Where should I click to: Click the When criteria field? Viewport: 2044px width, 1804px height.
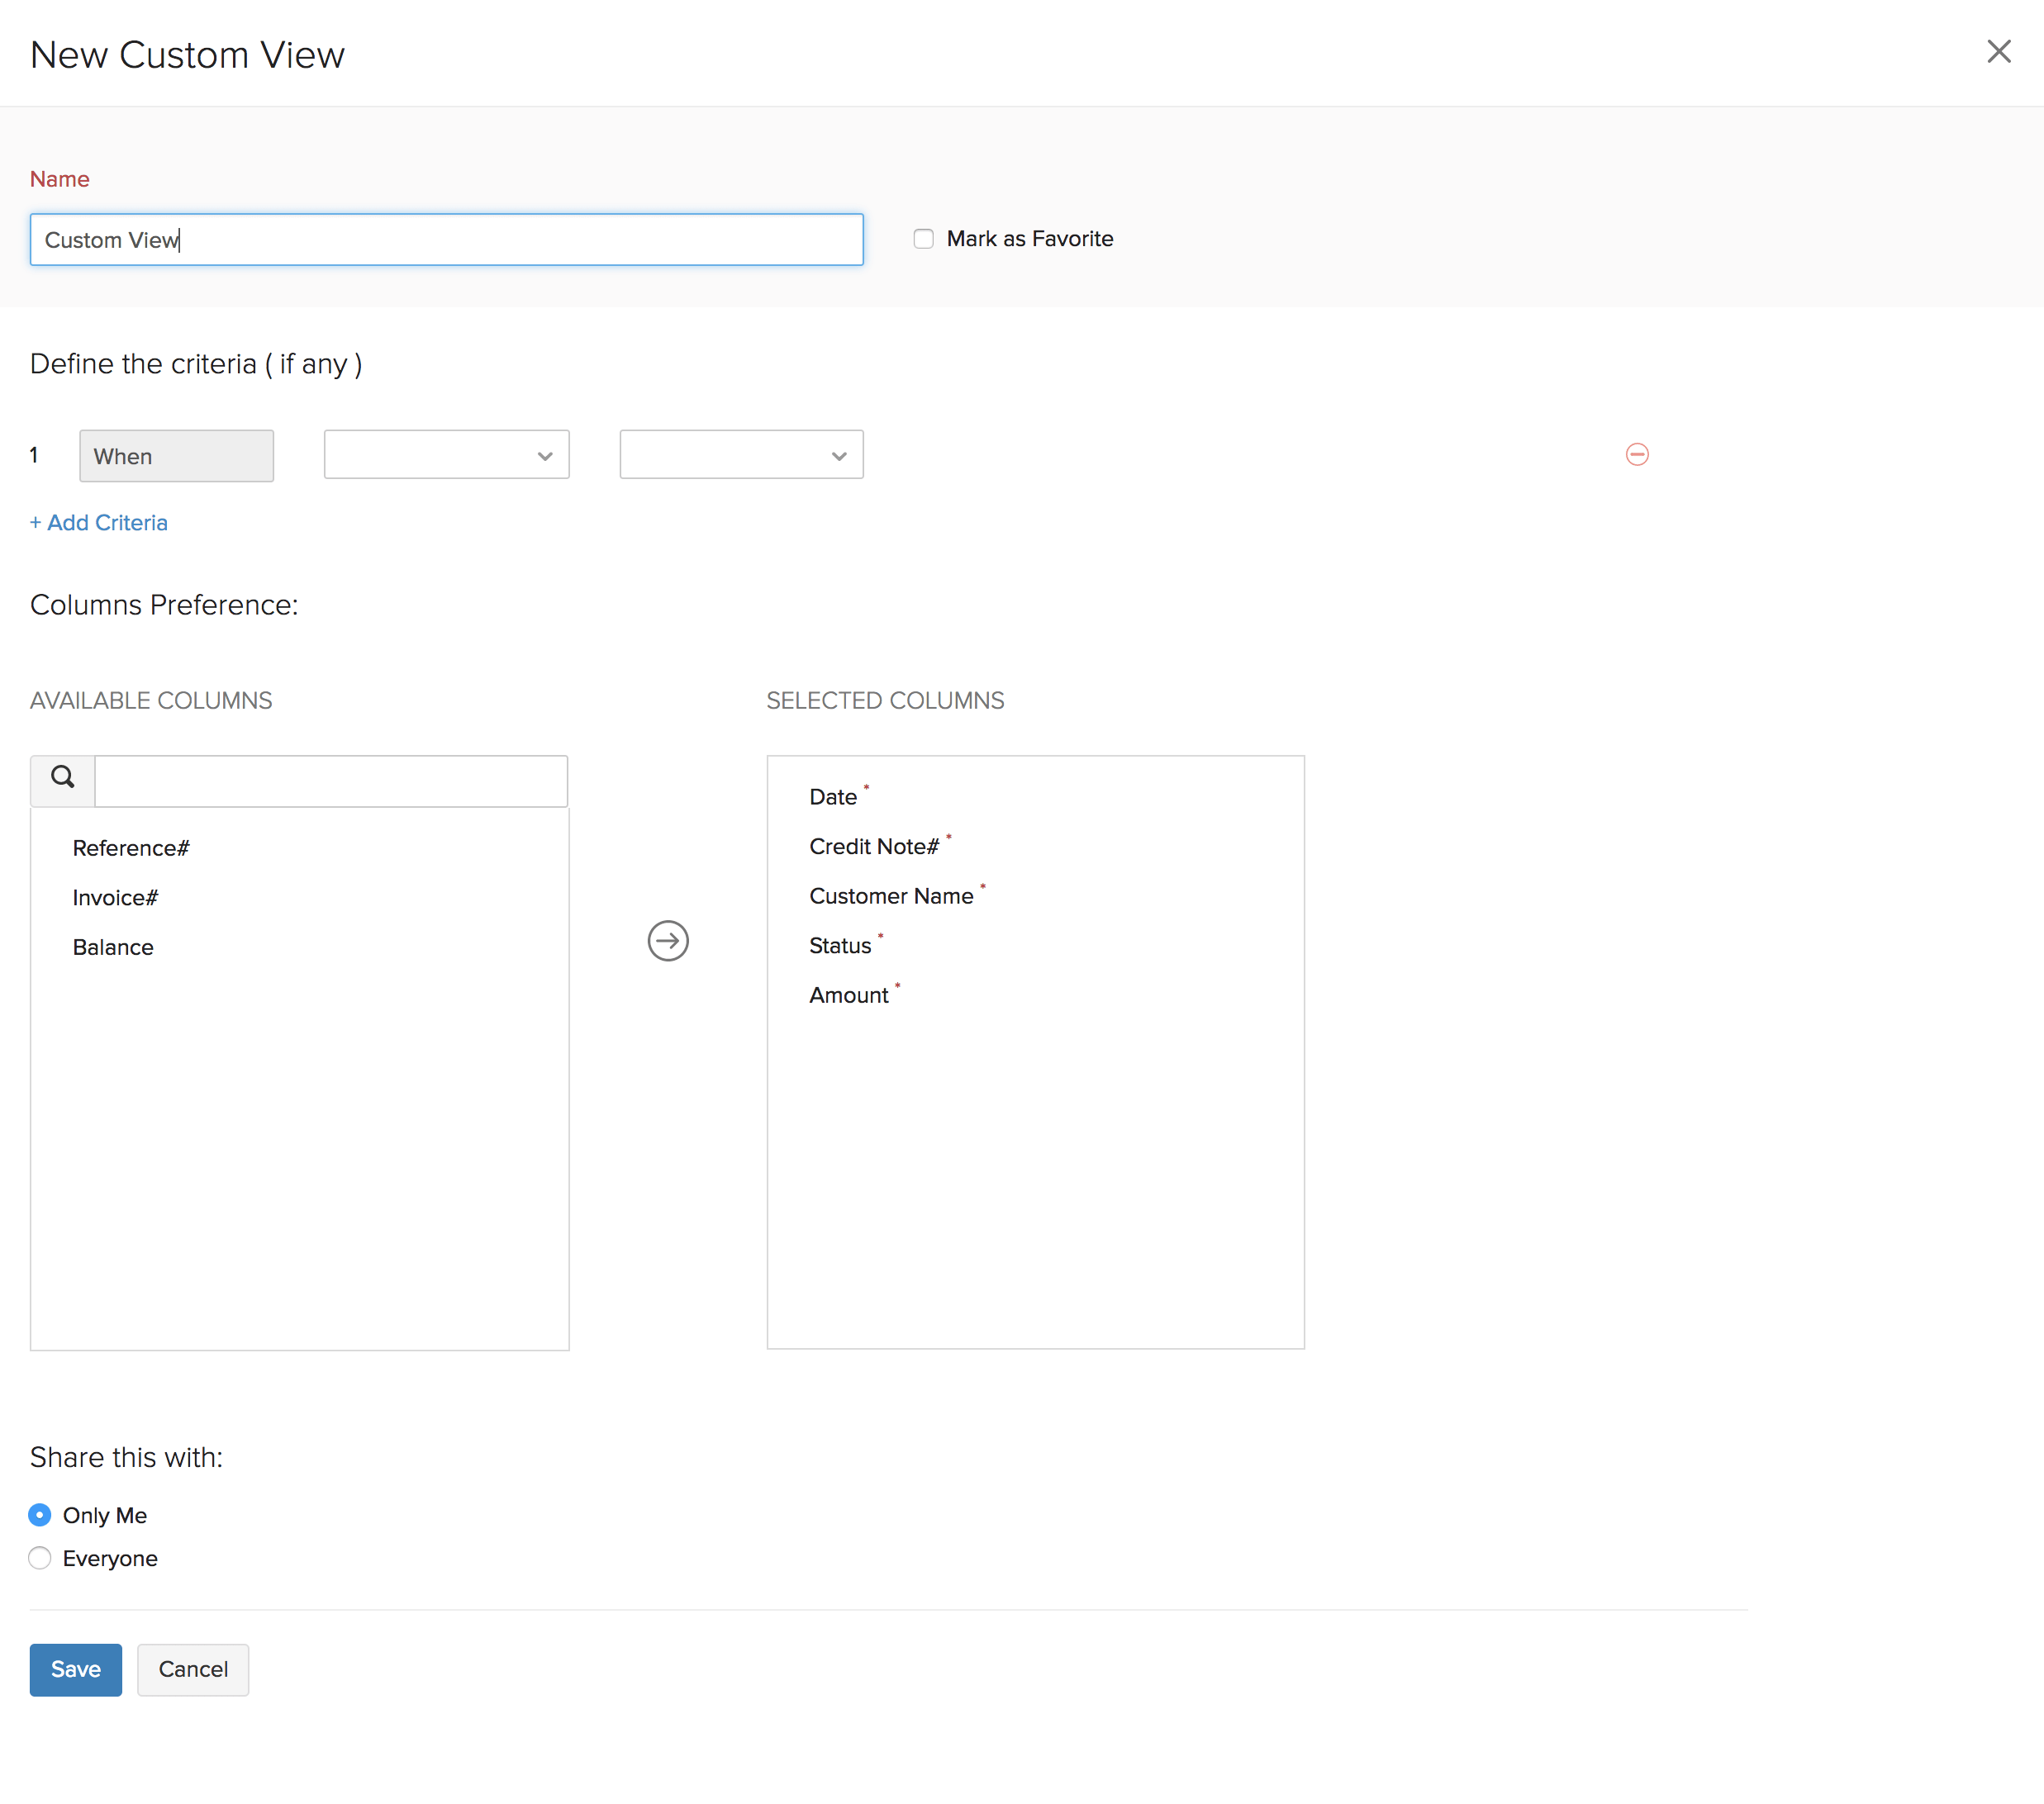[176, 456]
